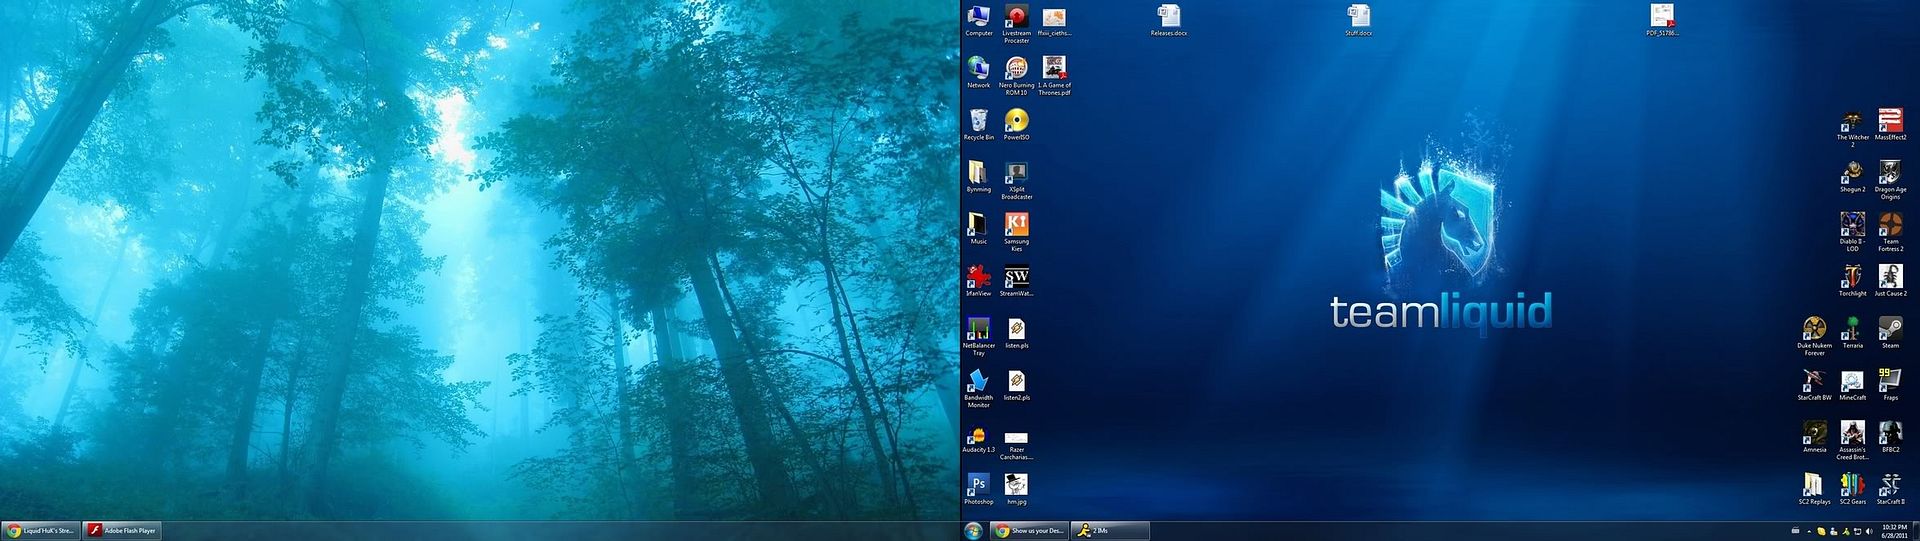Select the Razer Carcharias image file
Screen dimensions: 1920x541
(x=1016, y=444)
